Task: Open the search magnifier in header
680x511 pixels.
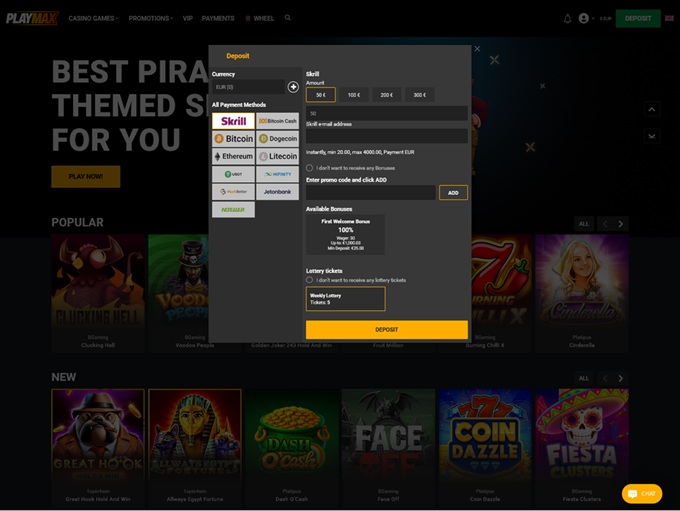Action: 288,18
